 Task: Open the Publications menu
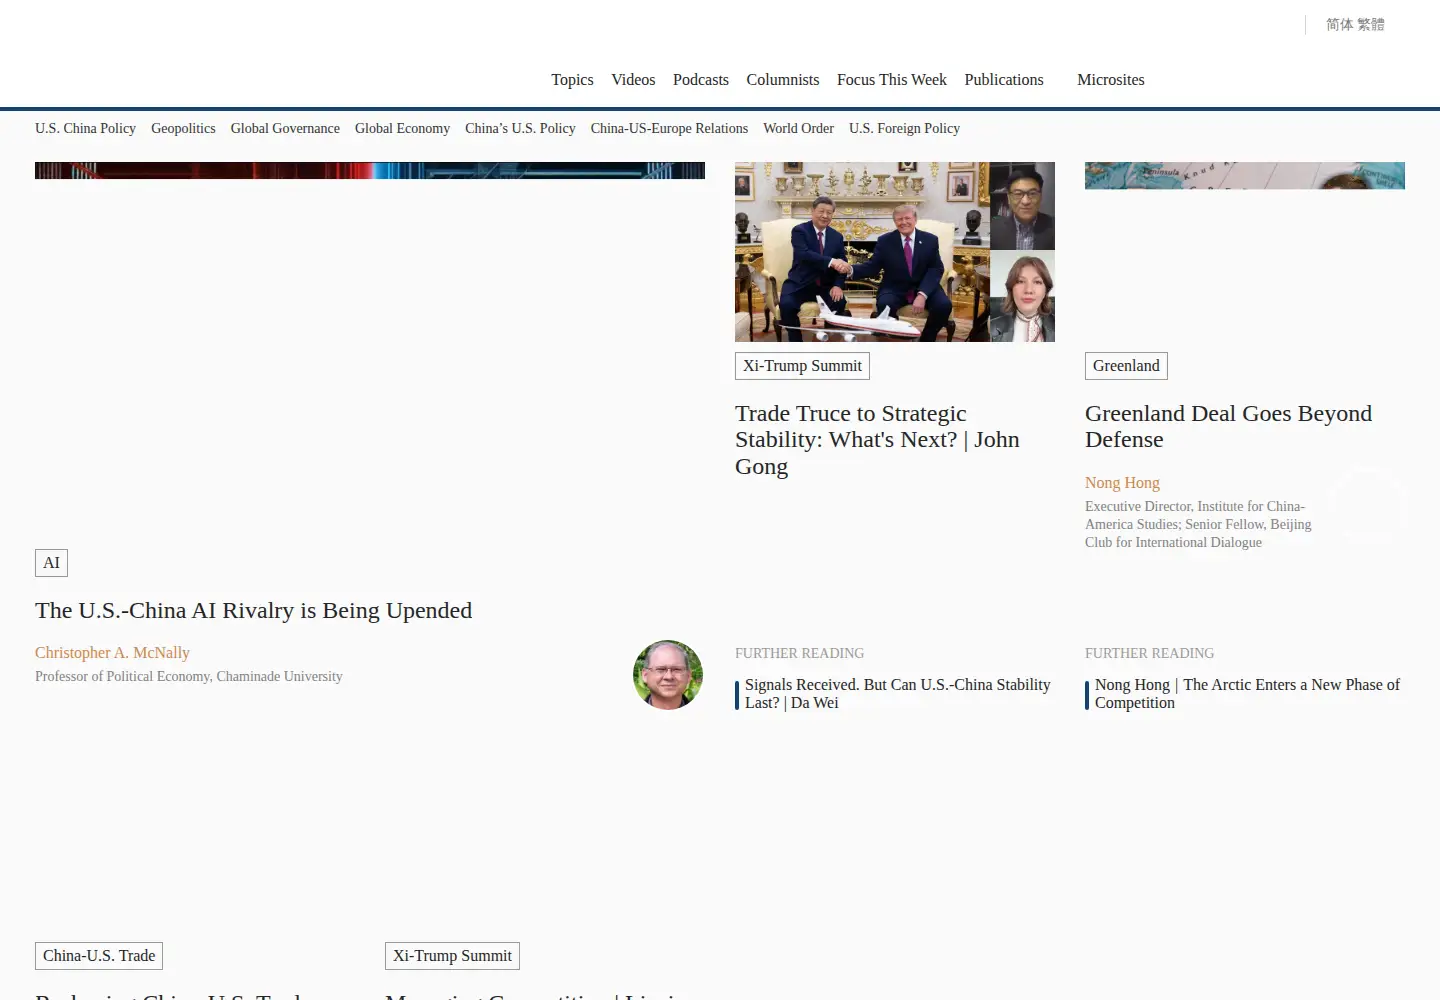(x=1004, y=80)
